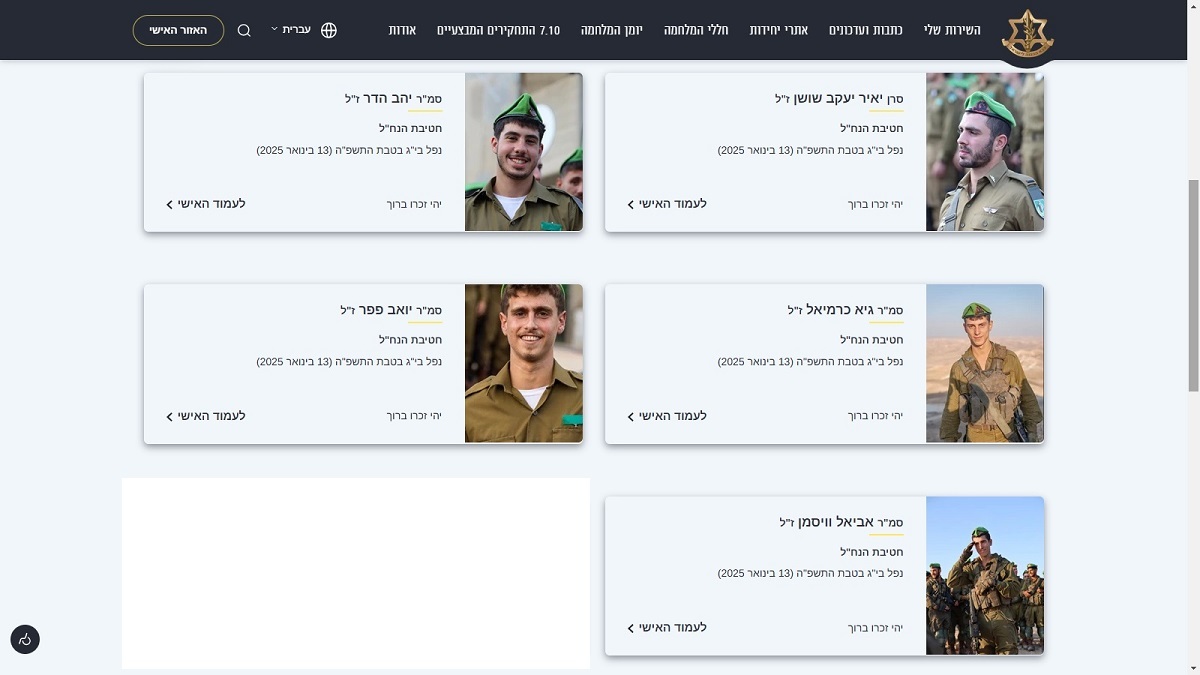The height and width of the screenshot is (675, 1200).
Task: Click the name heading סמ"ר יואב פפר
Action: pos(391,311)
